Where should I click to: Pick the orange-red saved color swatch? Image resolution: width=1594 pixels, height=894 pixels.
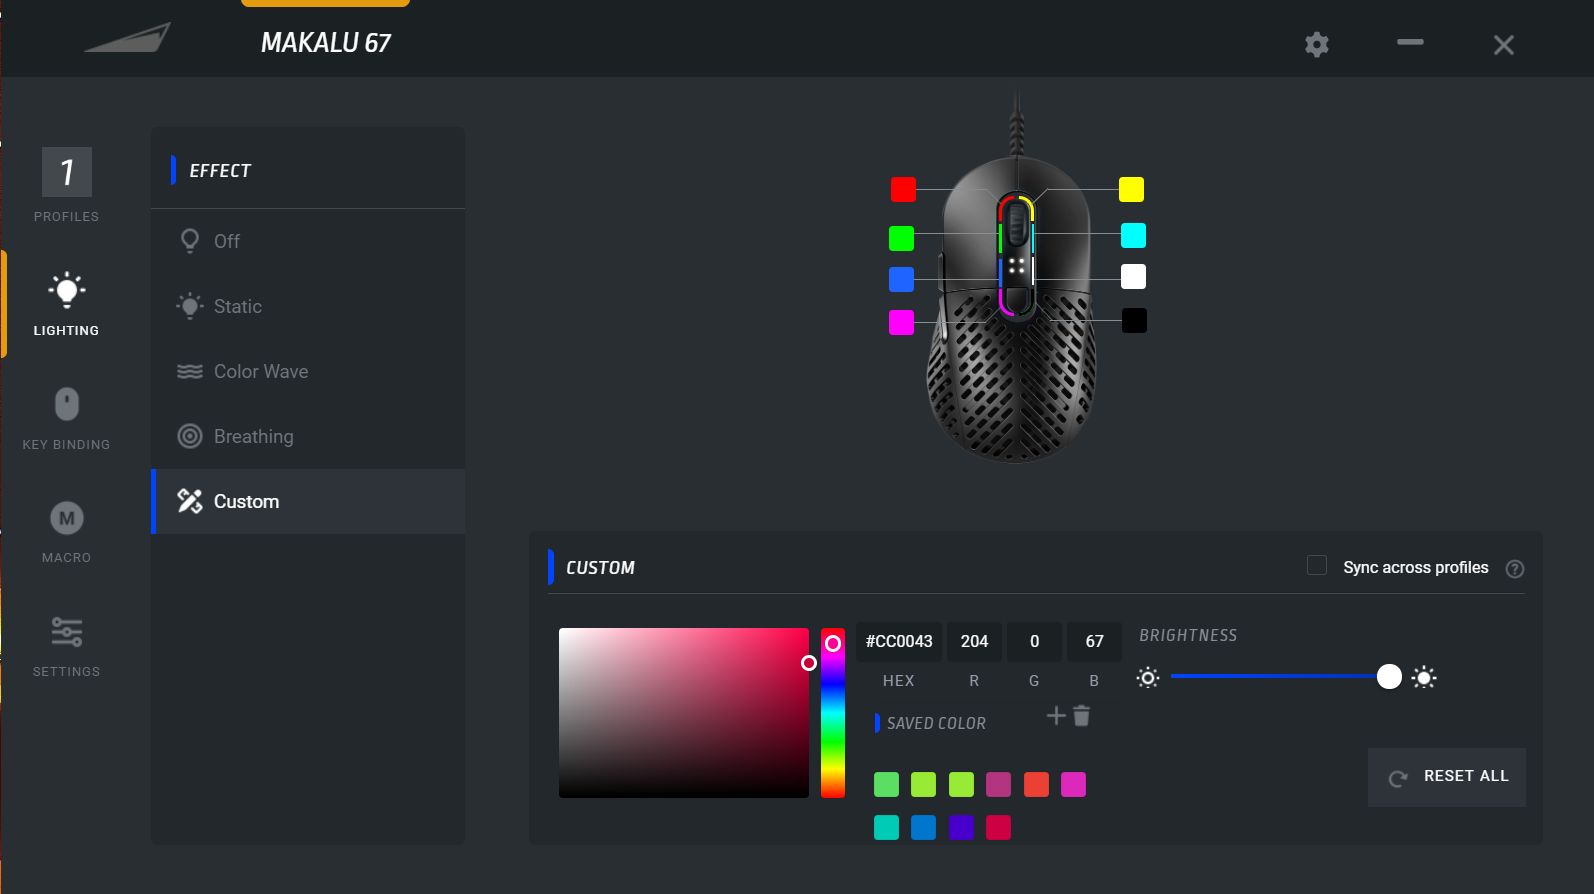click(1036, 784)
